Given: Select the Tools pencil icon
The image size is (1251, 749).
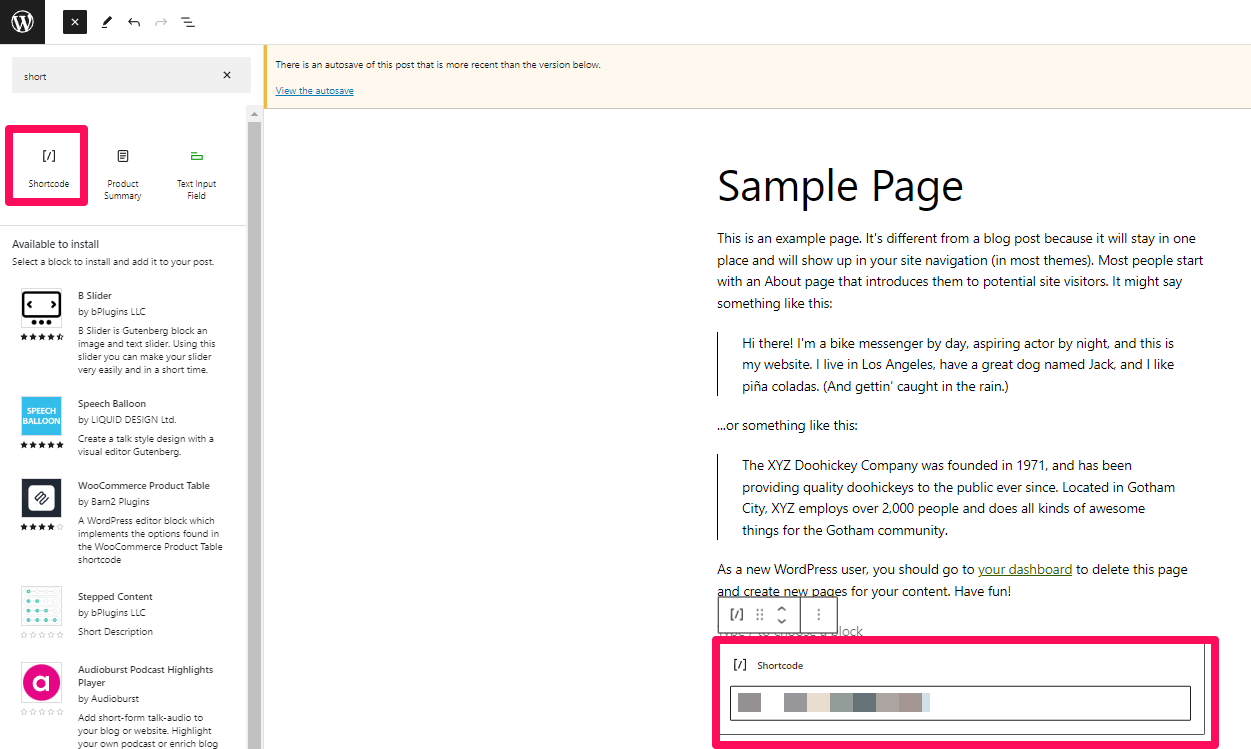Looking at the screenshot, I should [x=107, y=22].
